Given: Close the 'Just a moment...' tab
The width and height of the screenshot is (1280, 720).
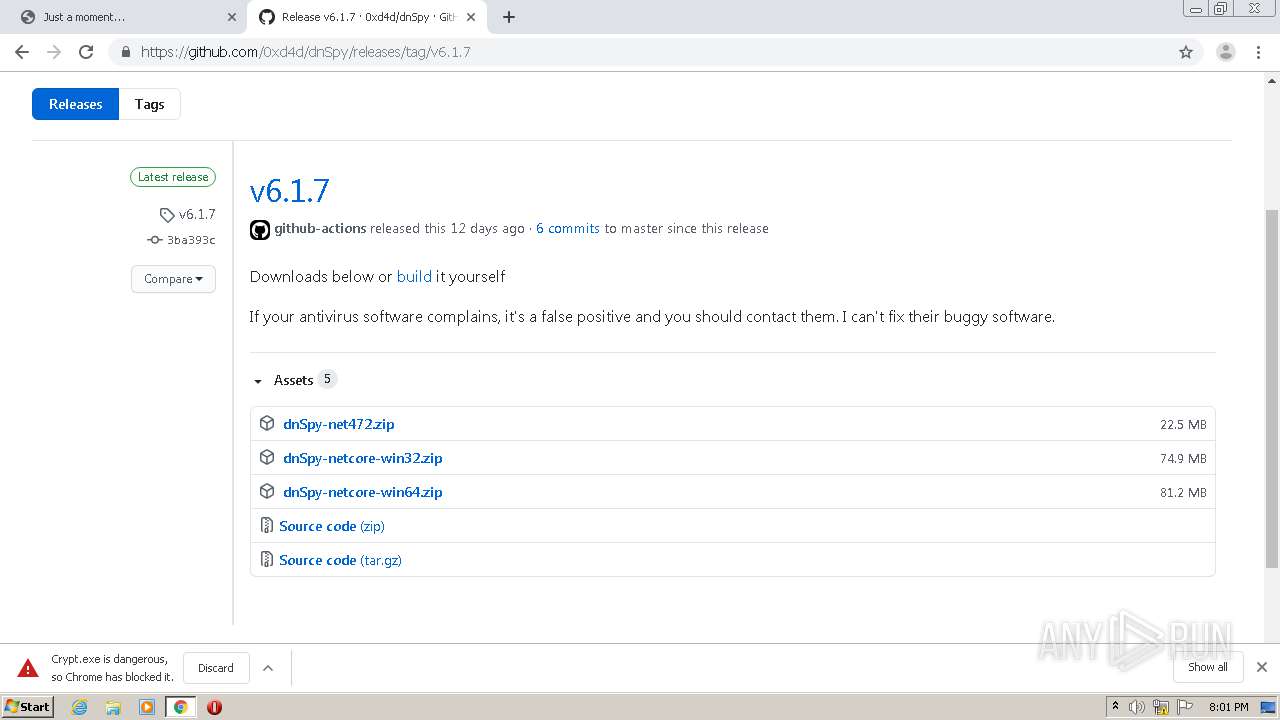Looking at the screenshot, I should (x=232, y=17).
